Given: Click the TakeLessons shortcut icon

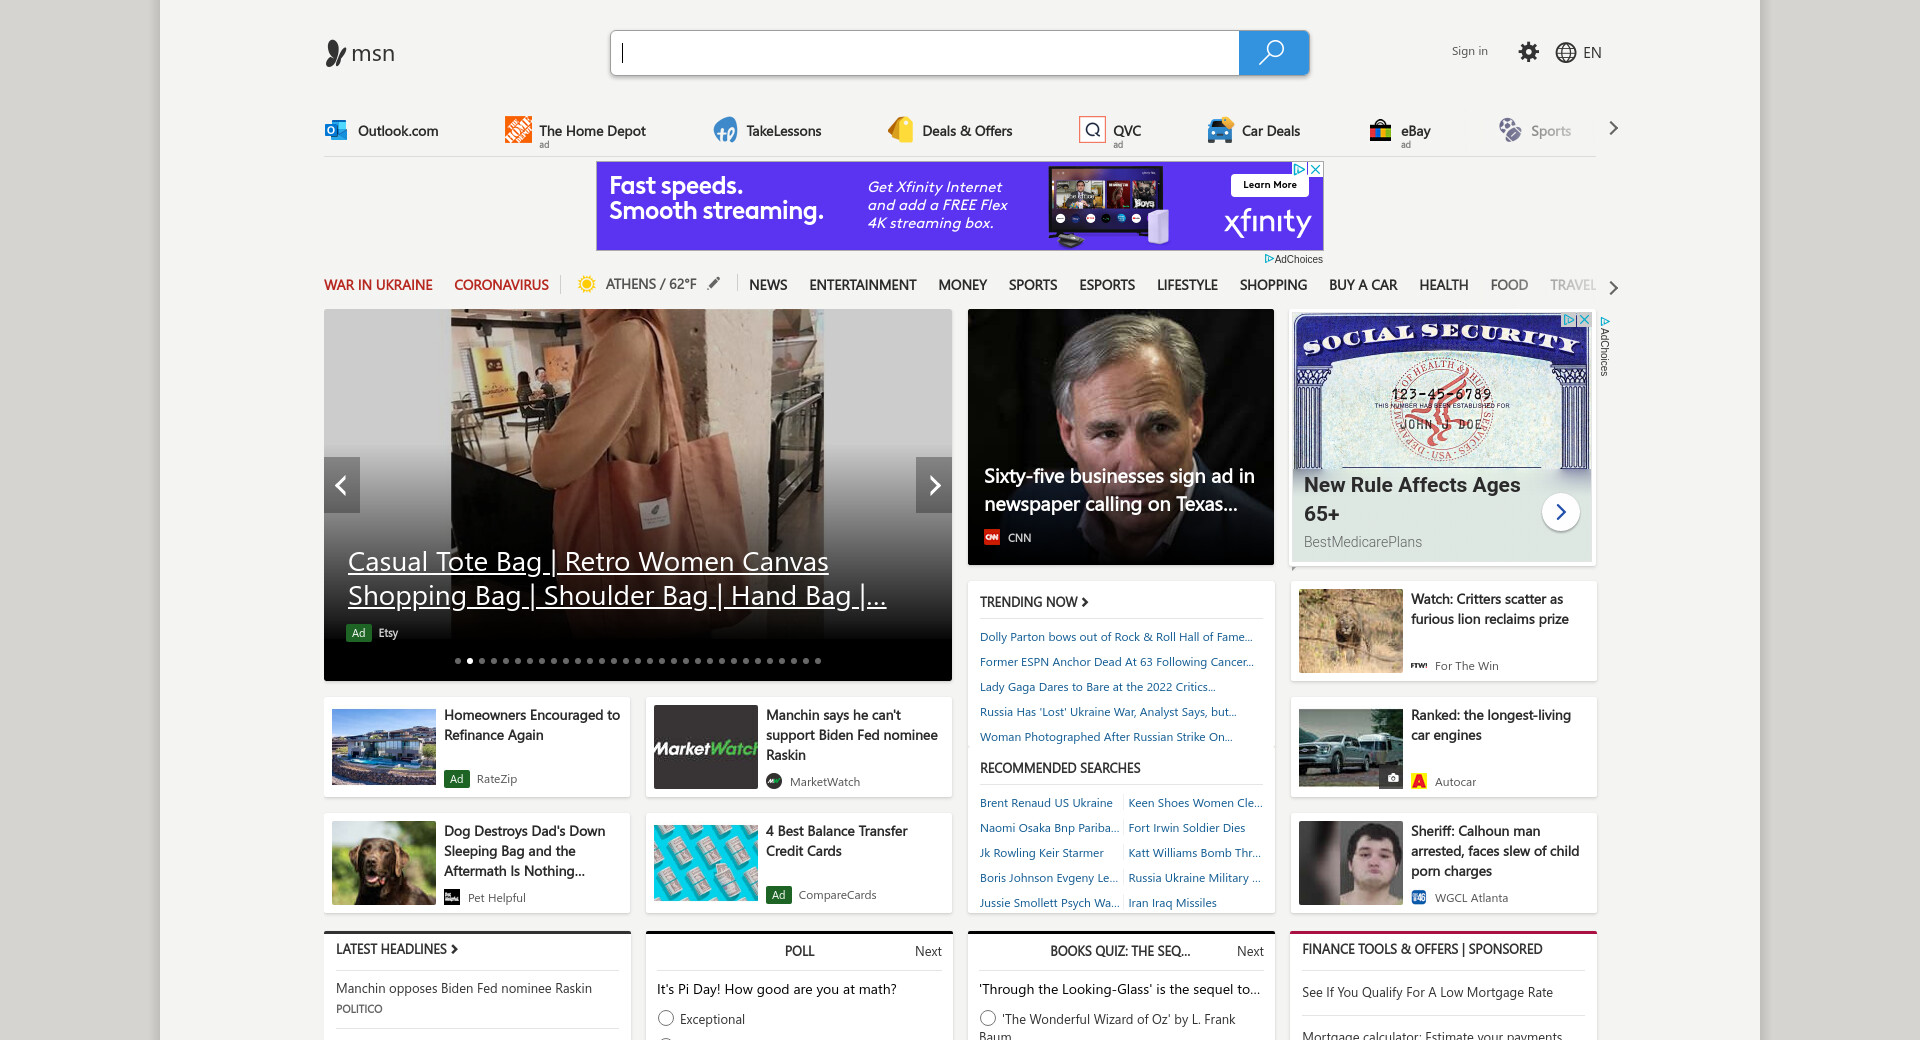Looking at the screenshot, I should [725, 130].
